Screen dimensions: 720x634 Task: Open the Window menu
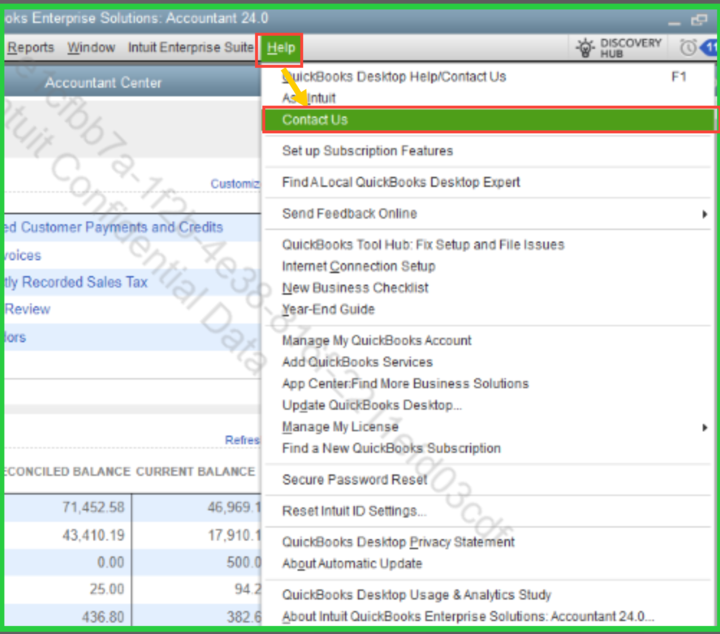click(91, 47)
